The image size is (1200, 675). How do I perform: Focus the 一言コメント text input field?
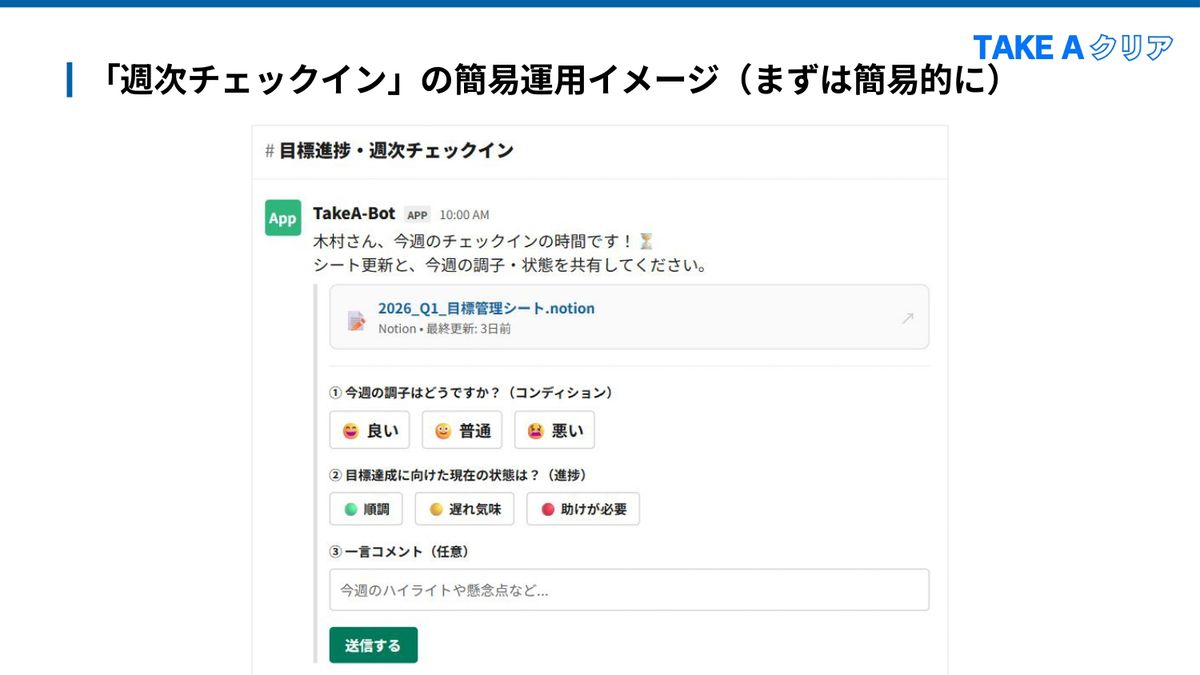point(629,590)
